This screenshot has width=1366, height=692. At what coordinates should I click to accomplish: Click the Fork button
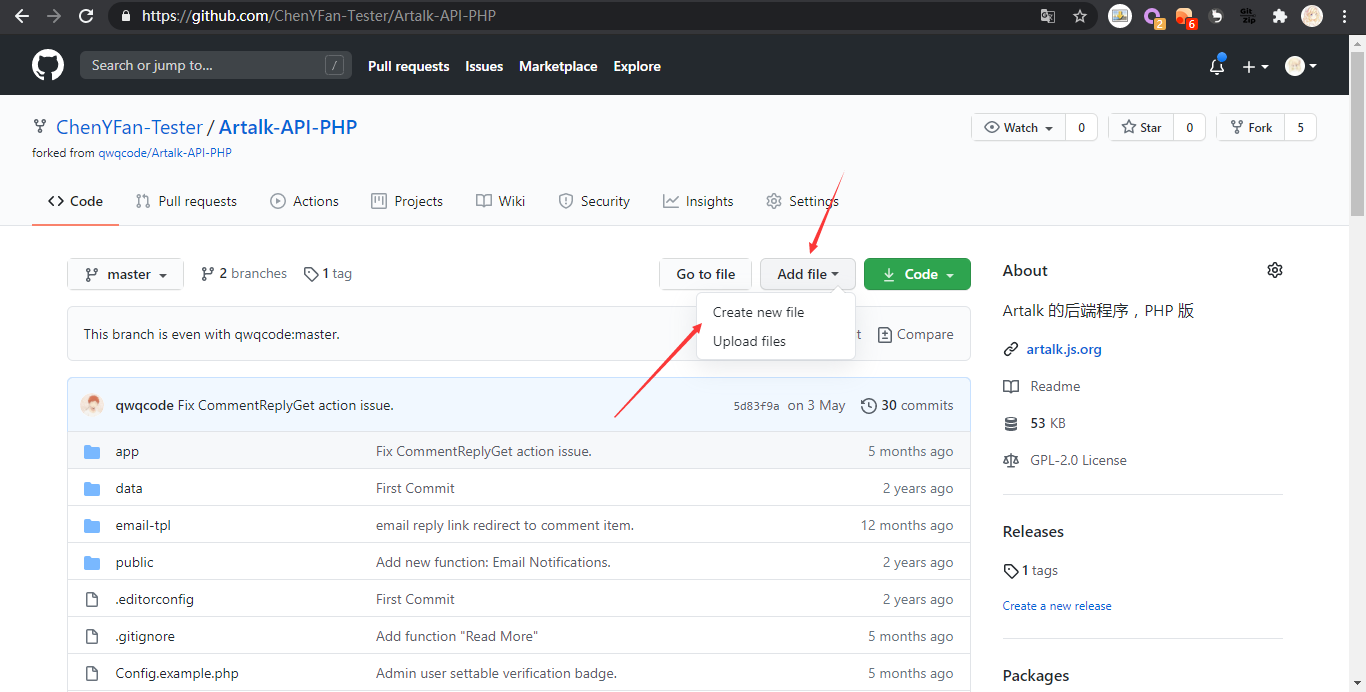tap(1251, 127)
